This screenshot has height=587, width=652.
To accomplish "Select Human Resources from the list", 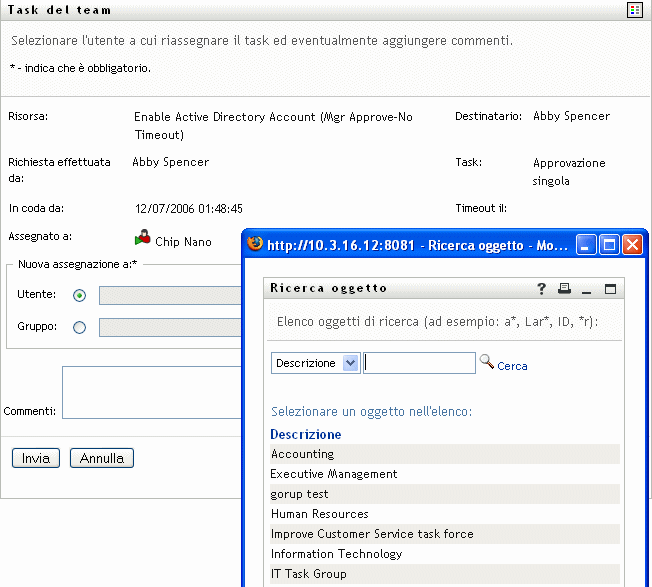I will tap(445, 514).
